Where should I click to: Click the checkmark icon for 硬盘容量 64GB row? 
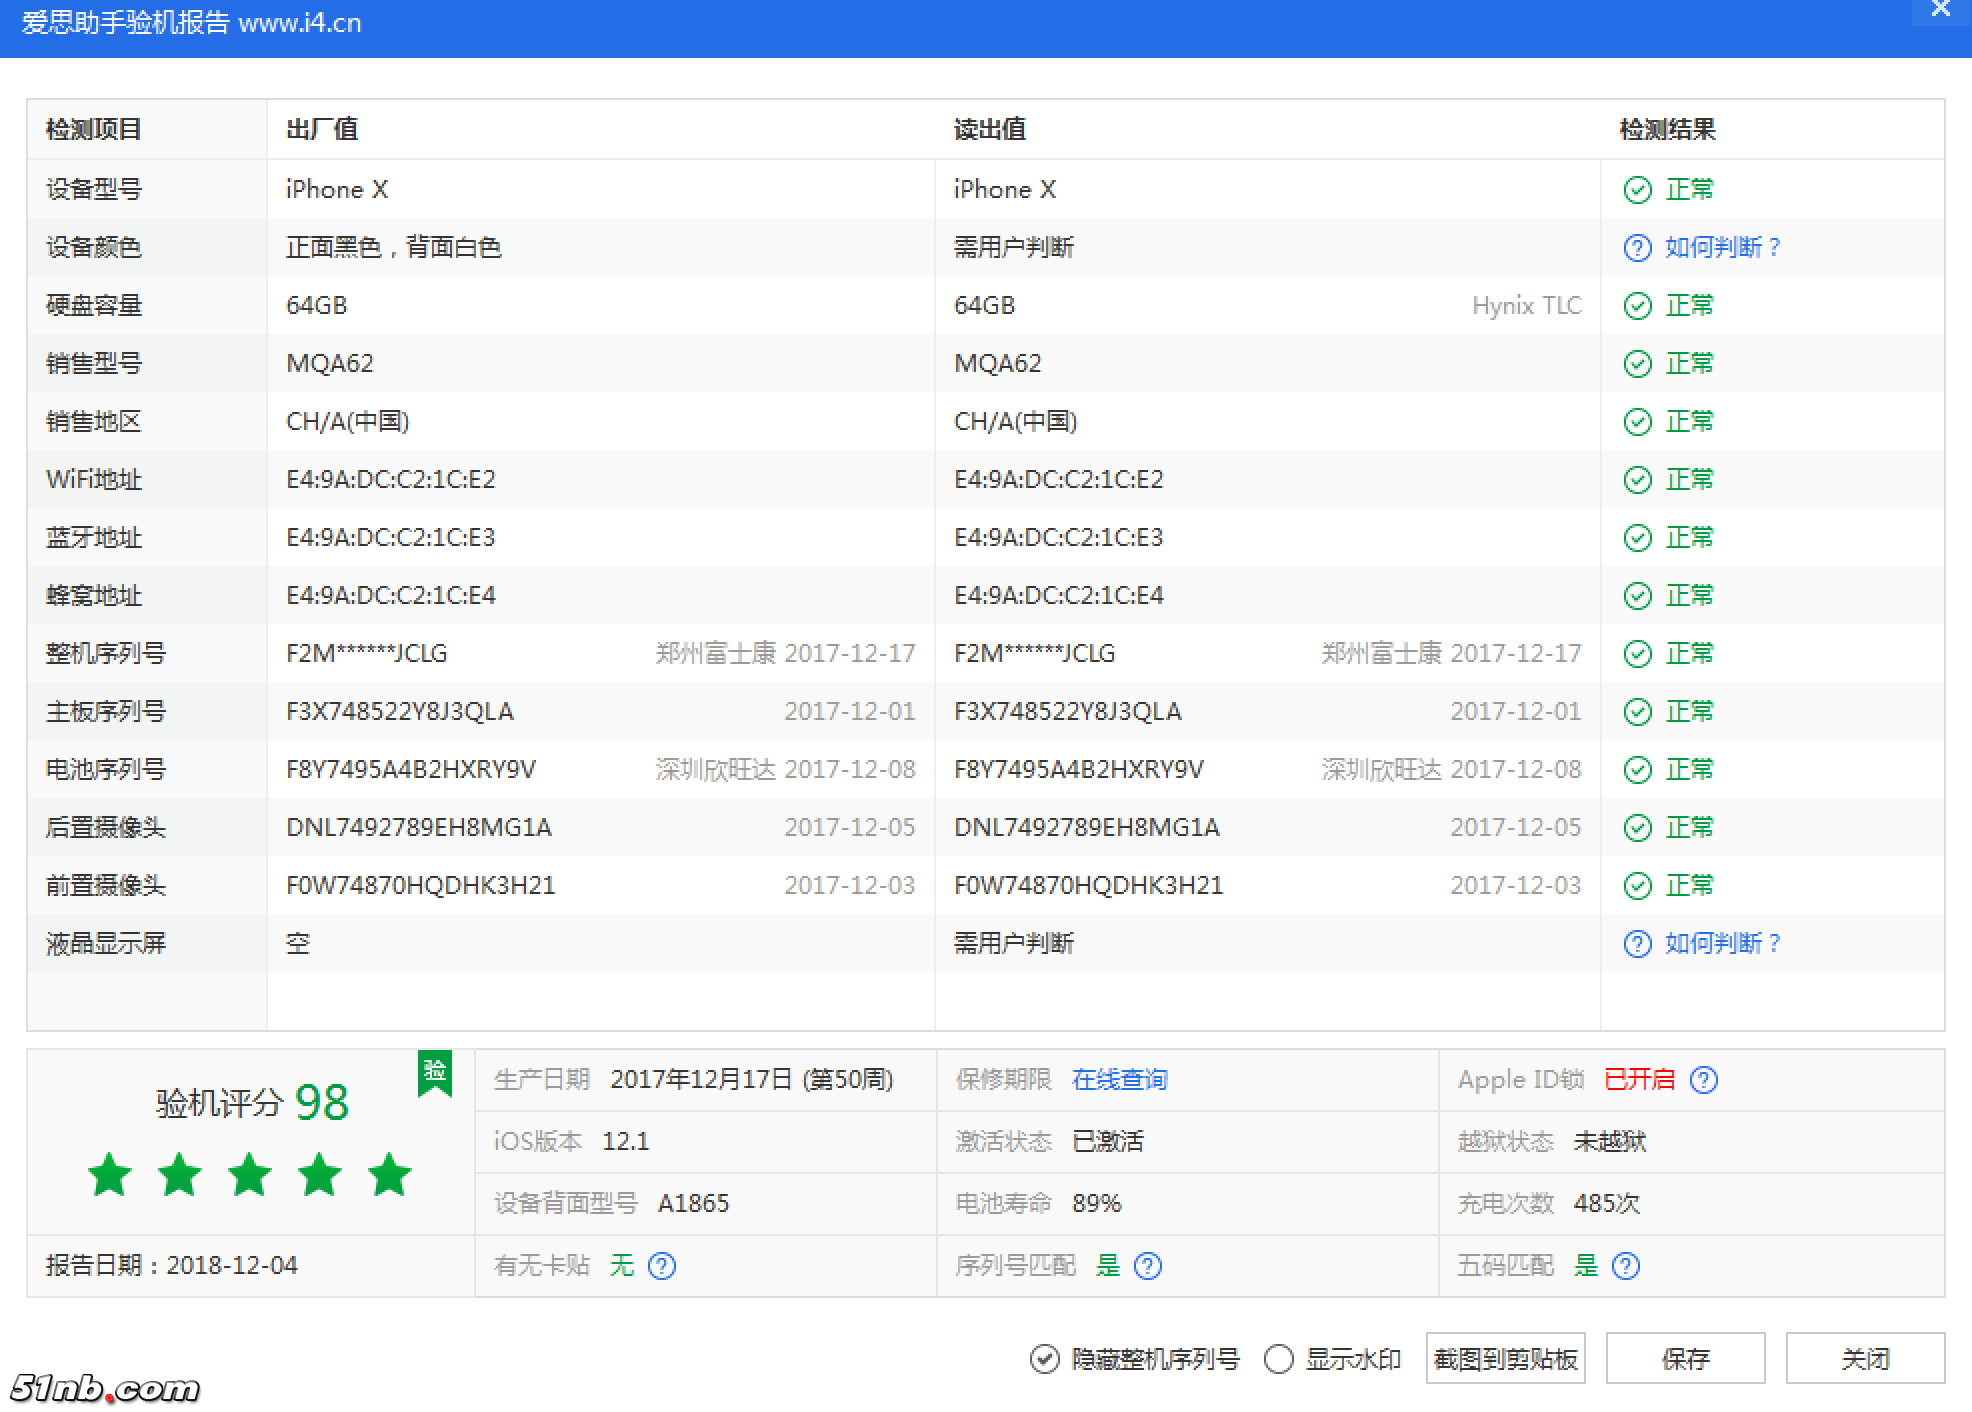[x=1637, y=305]
